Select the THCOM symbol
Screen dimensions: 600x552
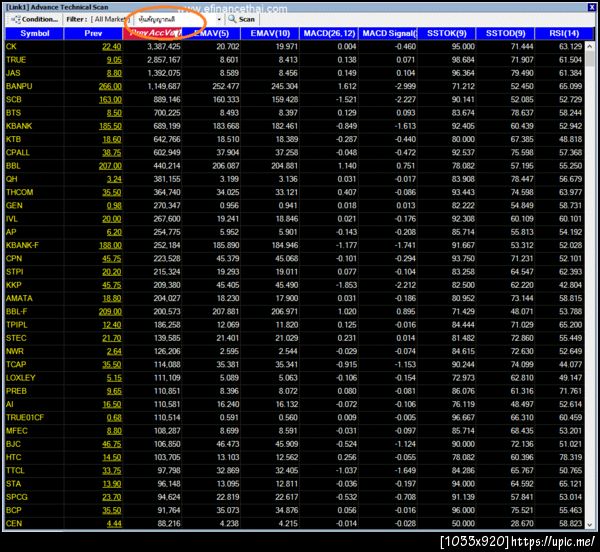pyautogui.click(x=20, y=192)
